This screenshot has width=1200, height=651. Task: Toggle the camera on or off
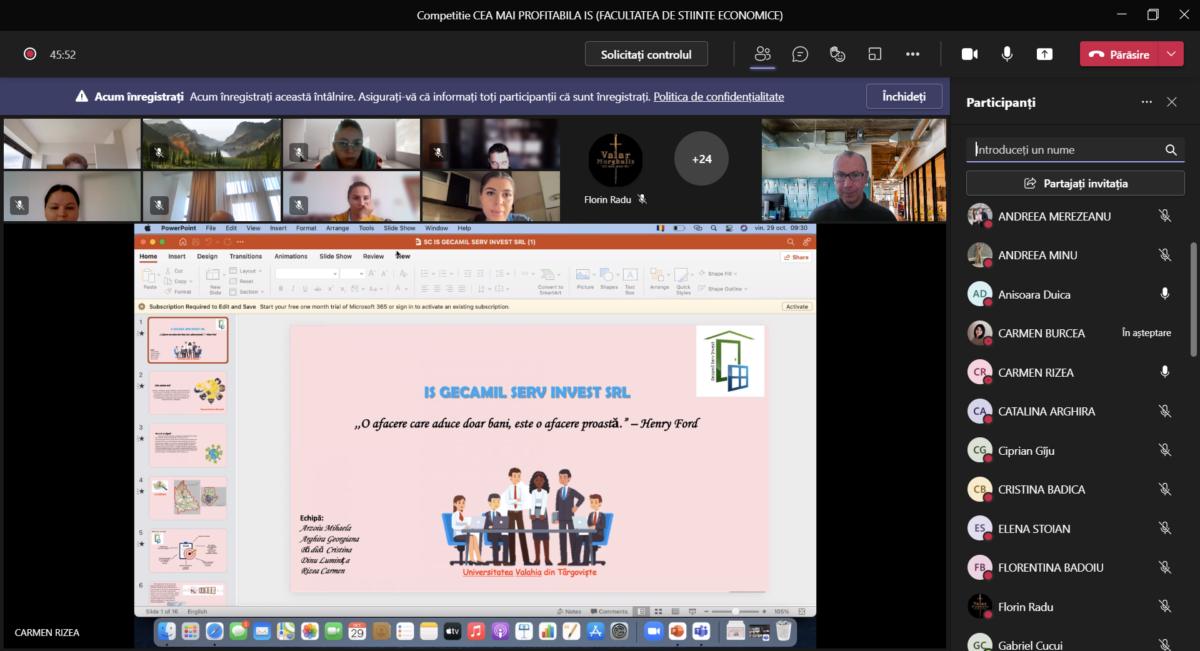(969, 54)
